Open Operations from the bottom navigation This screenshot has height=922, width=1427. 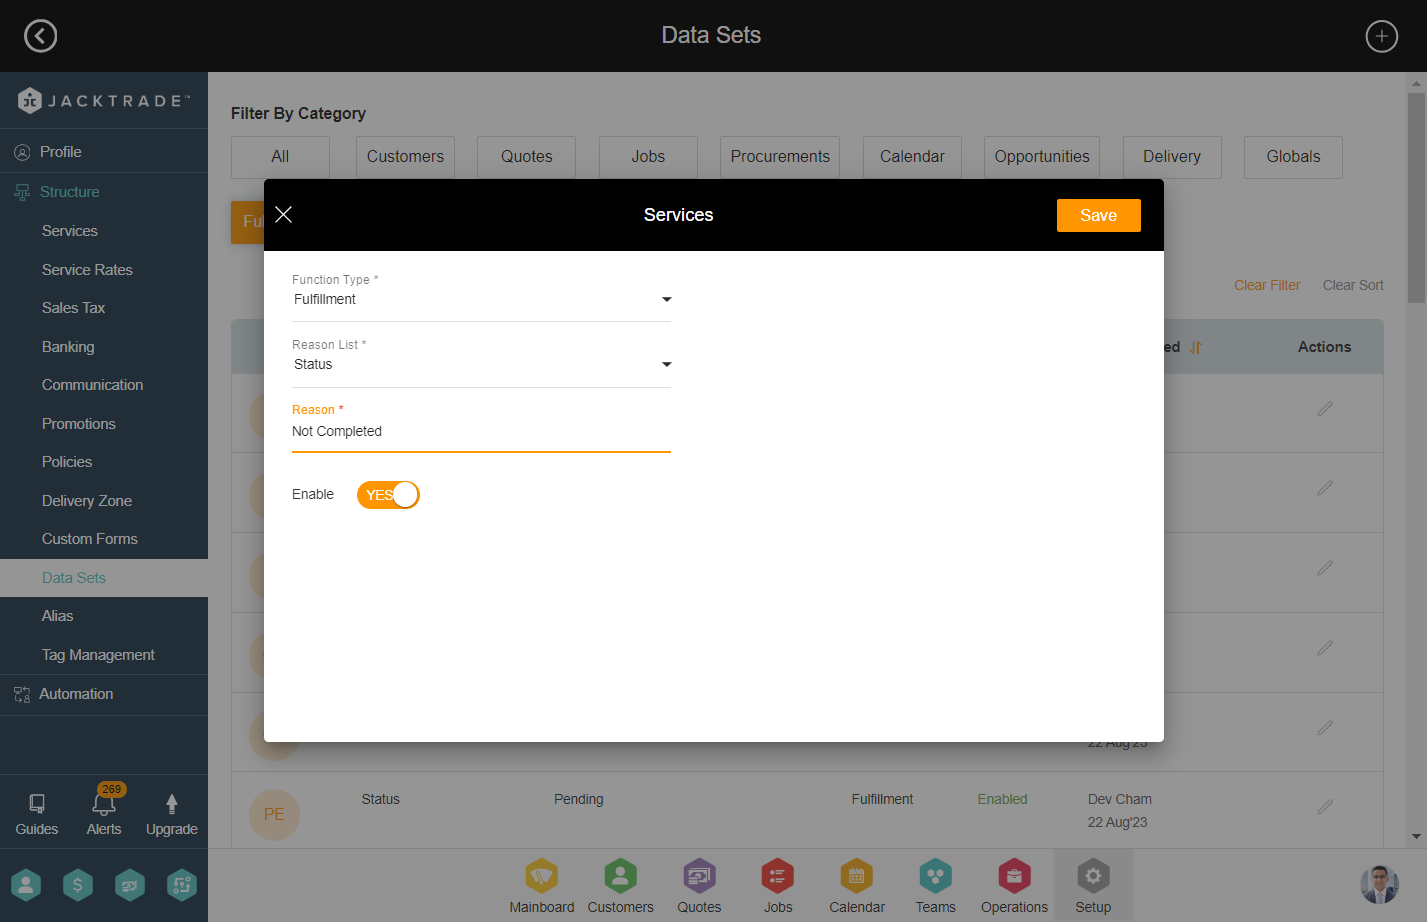1014,886
